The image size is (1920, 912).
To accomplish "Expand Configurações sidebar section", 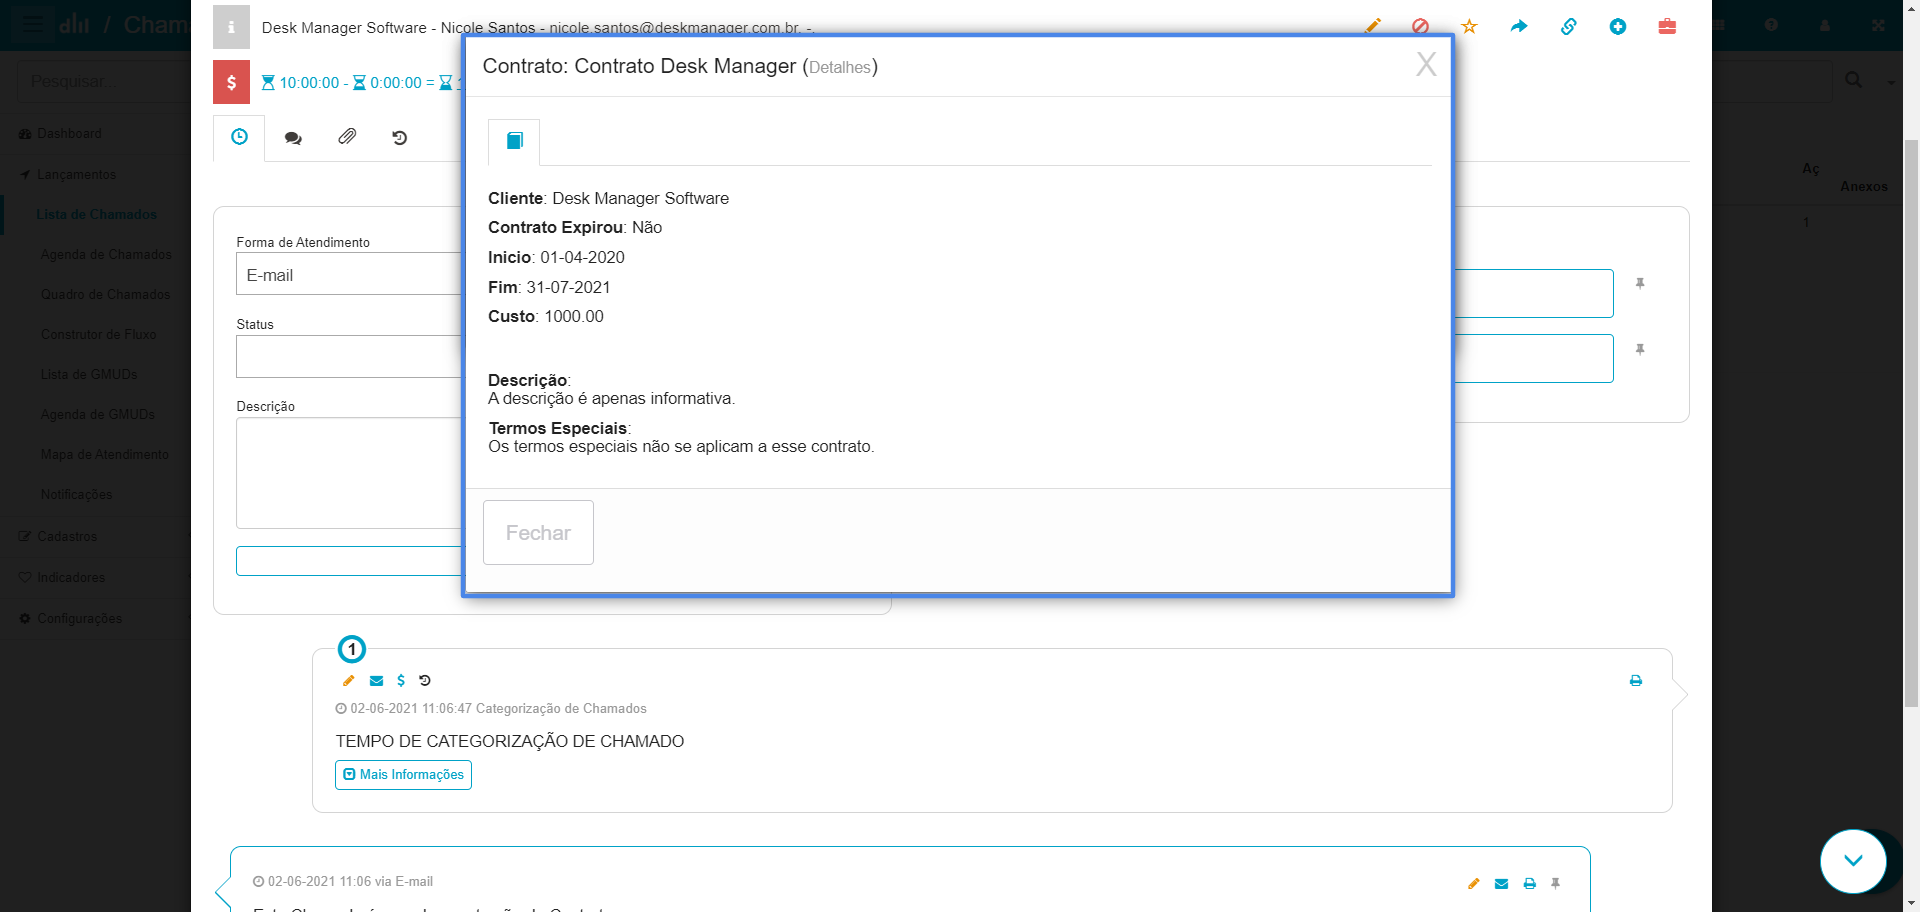I will coord(79,619).
